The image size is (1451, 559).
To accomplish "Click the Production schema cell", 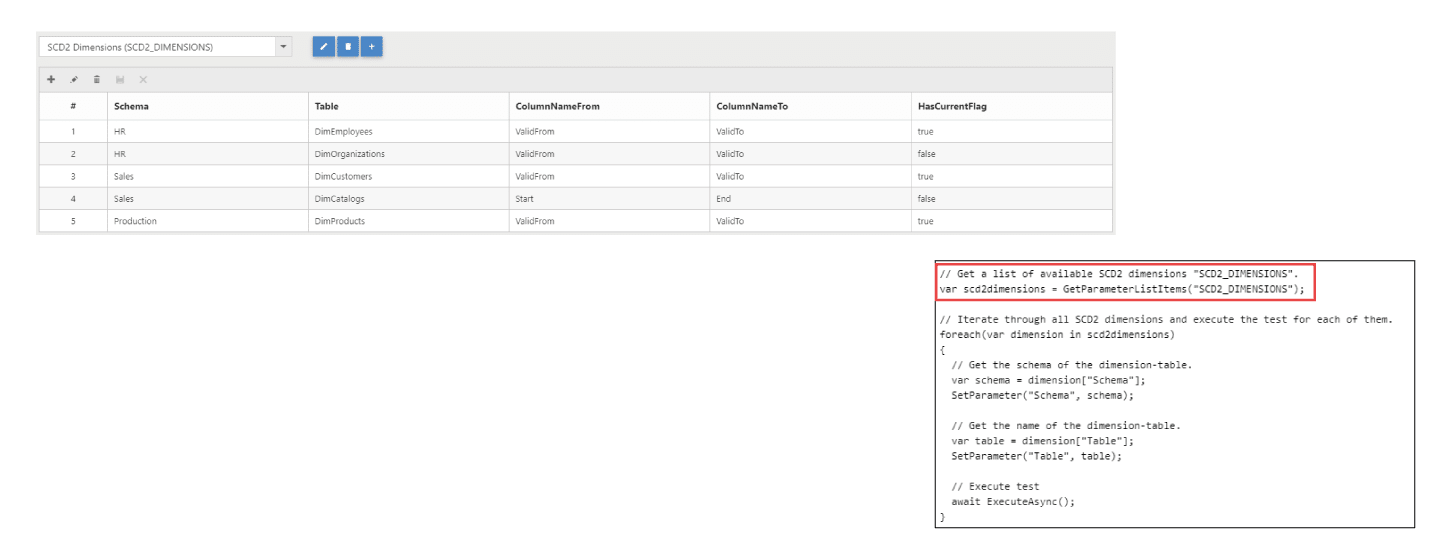I will (x=208, y=221).
